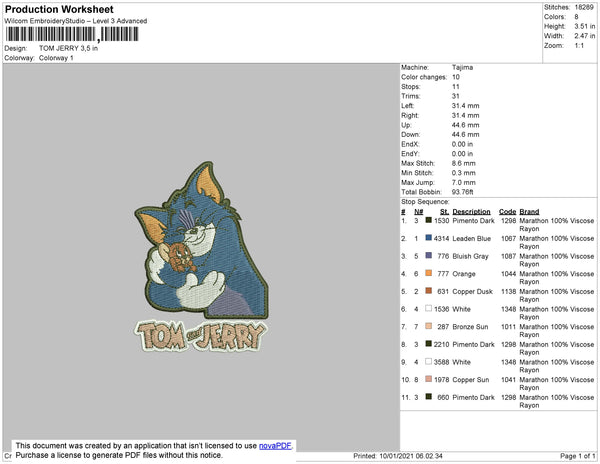The height and width of the screenshot is (464, 600).
Task: Click the Machine value 'Tajima'
Action: pyautogui.click(x=462, y=67)
